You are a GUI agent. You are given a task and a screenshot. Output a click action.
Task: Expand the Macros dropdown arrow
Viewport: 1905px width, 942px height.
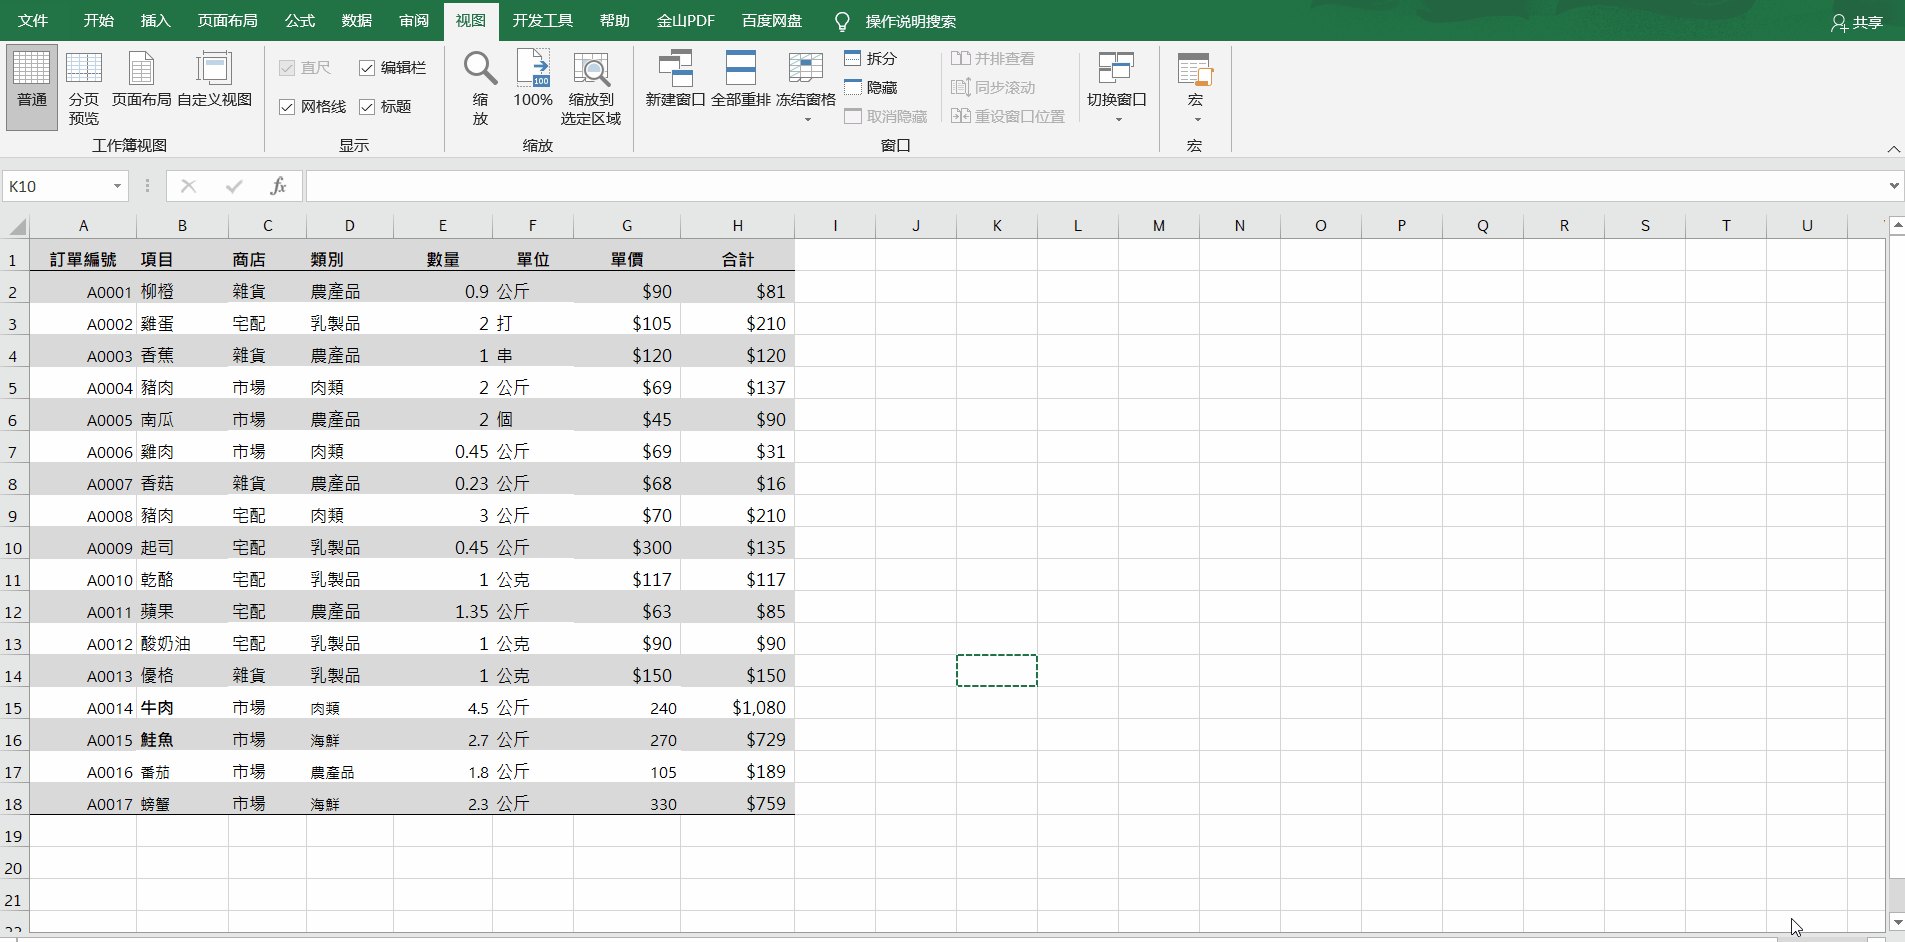1196,120
